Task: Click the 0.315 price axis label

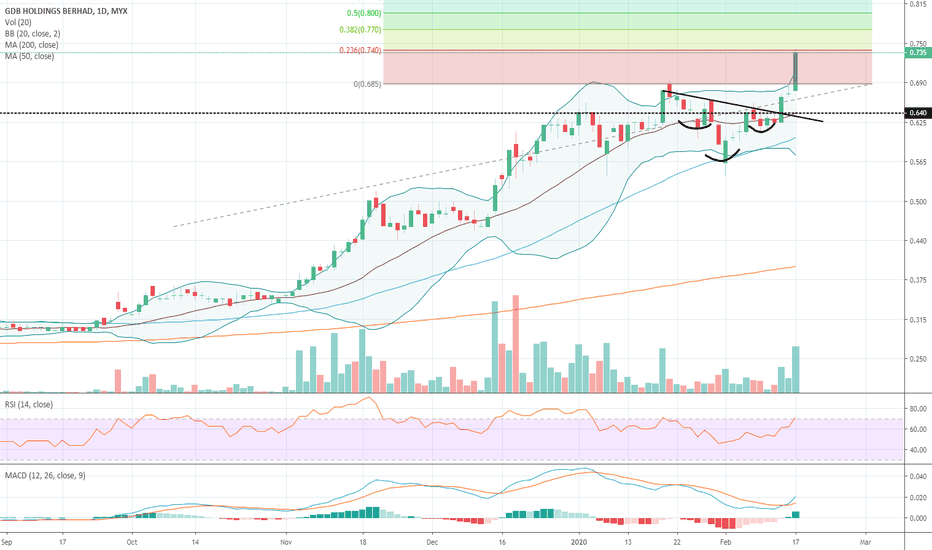Action: coord(918,320)
